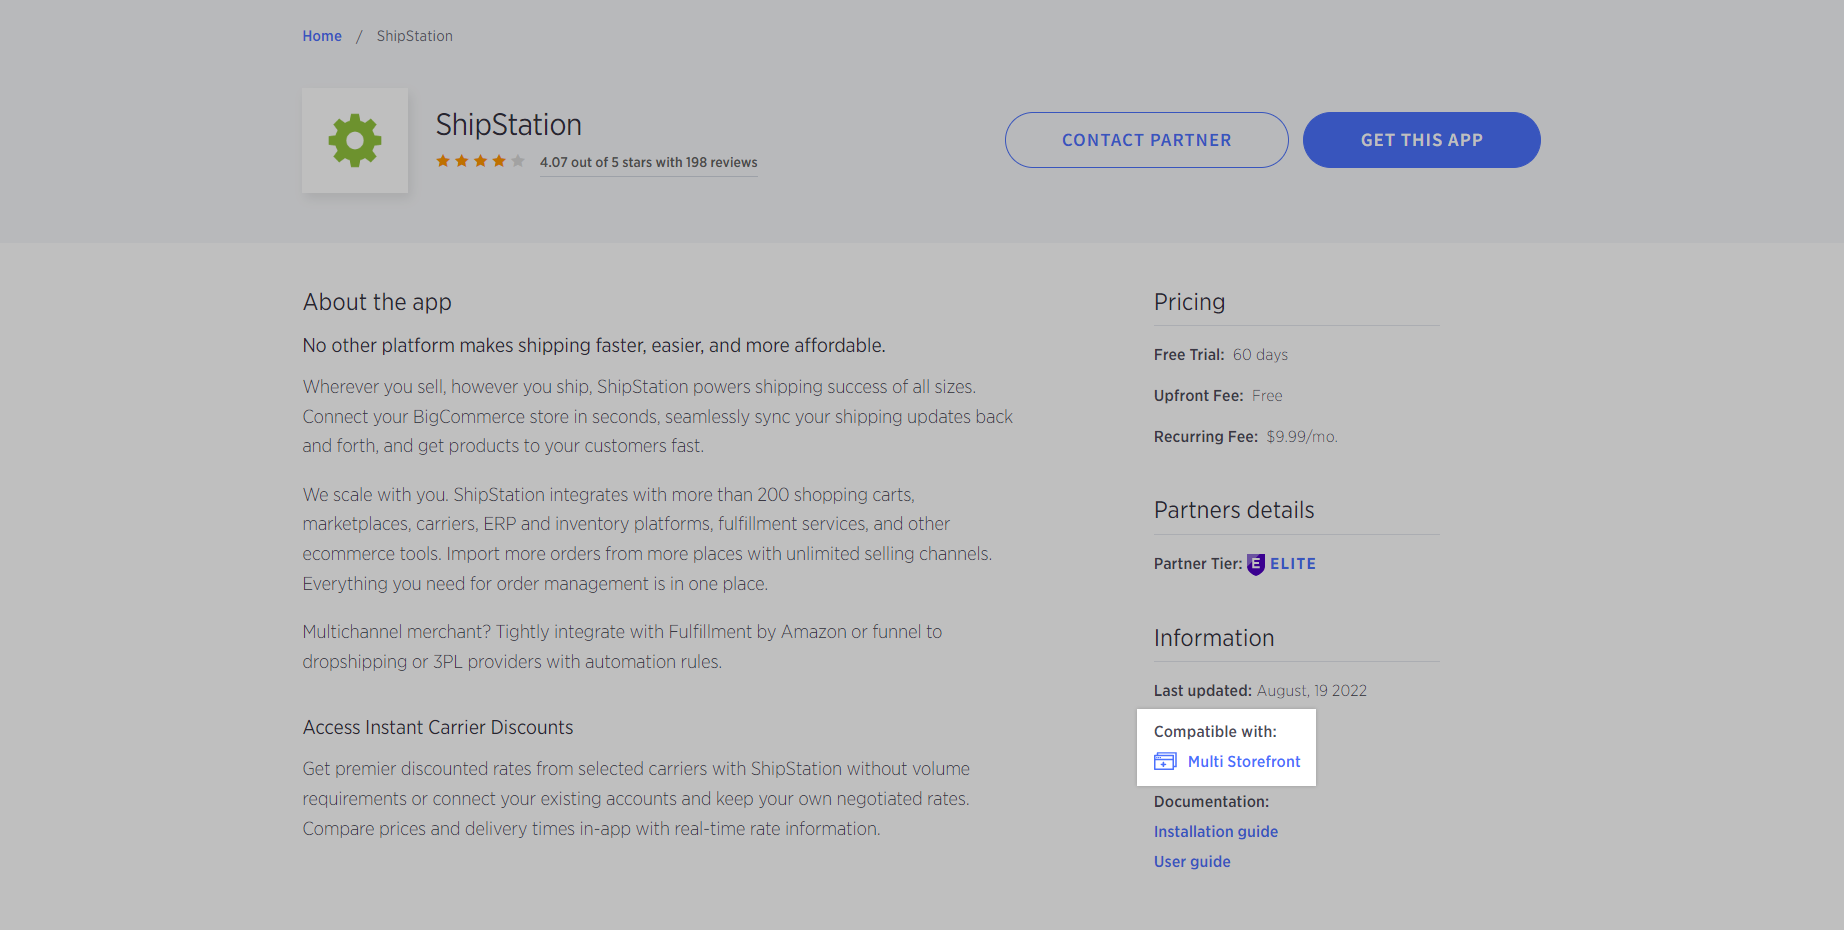This screenshot has width=1844, height=930.
Task: Open the User guide
Action: pos(1191,861)
